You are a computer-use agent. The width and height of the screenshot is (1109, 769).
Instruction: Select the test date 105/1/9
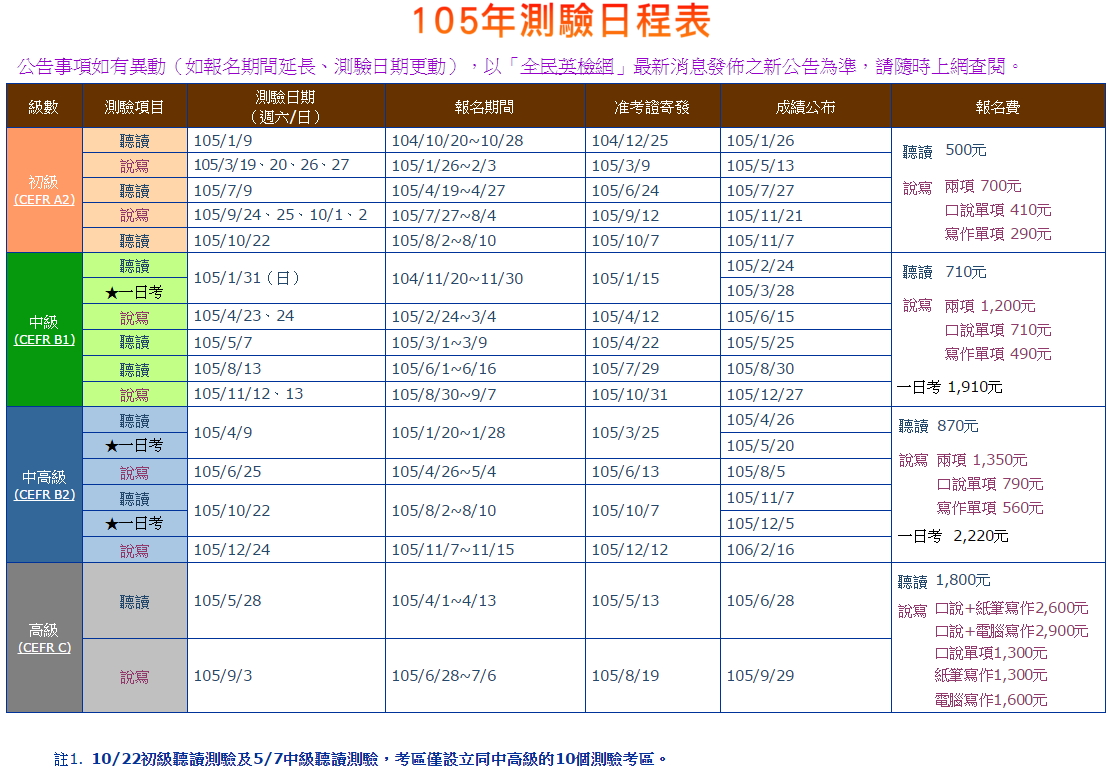[223, 141]
